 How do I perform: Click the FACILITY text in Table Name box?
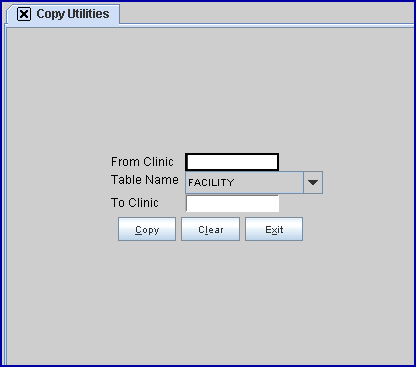(x=211, y=183)
